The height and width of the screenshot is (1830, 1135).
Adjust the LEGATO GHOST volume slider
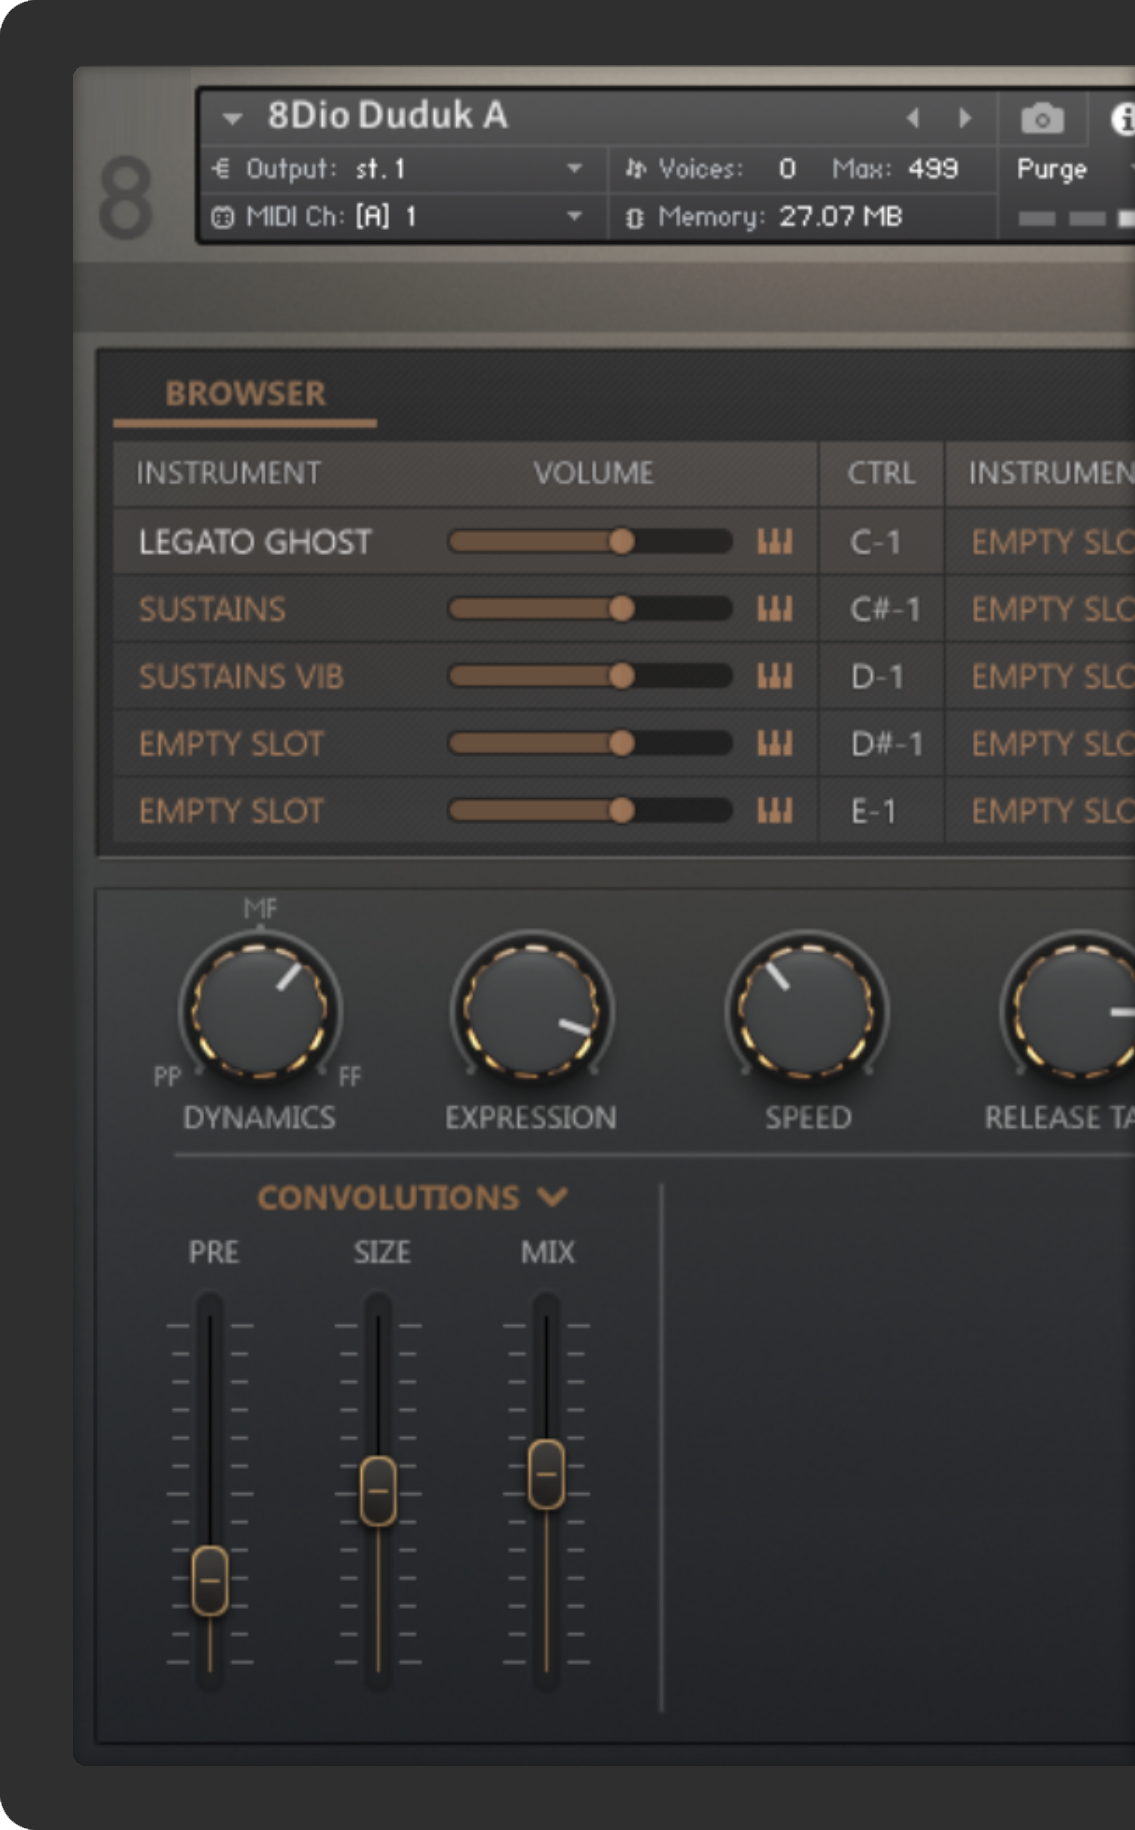coord(590,541)
